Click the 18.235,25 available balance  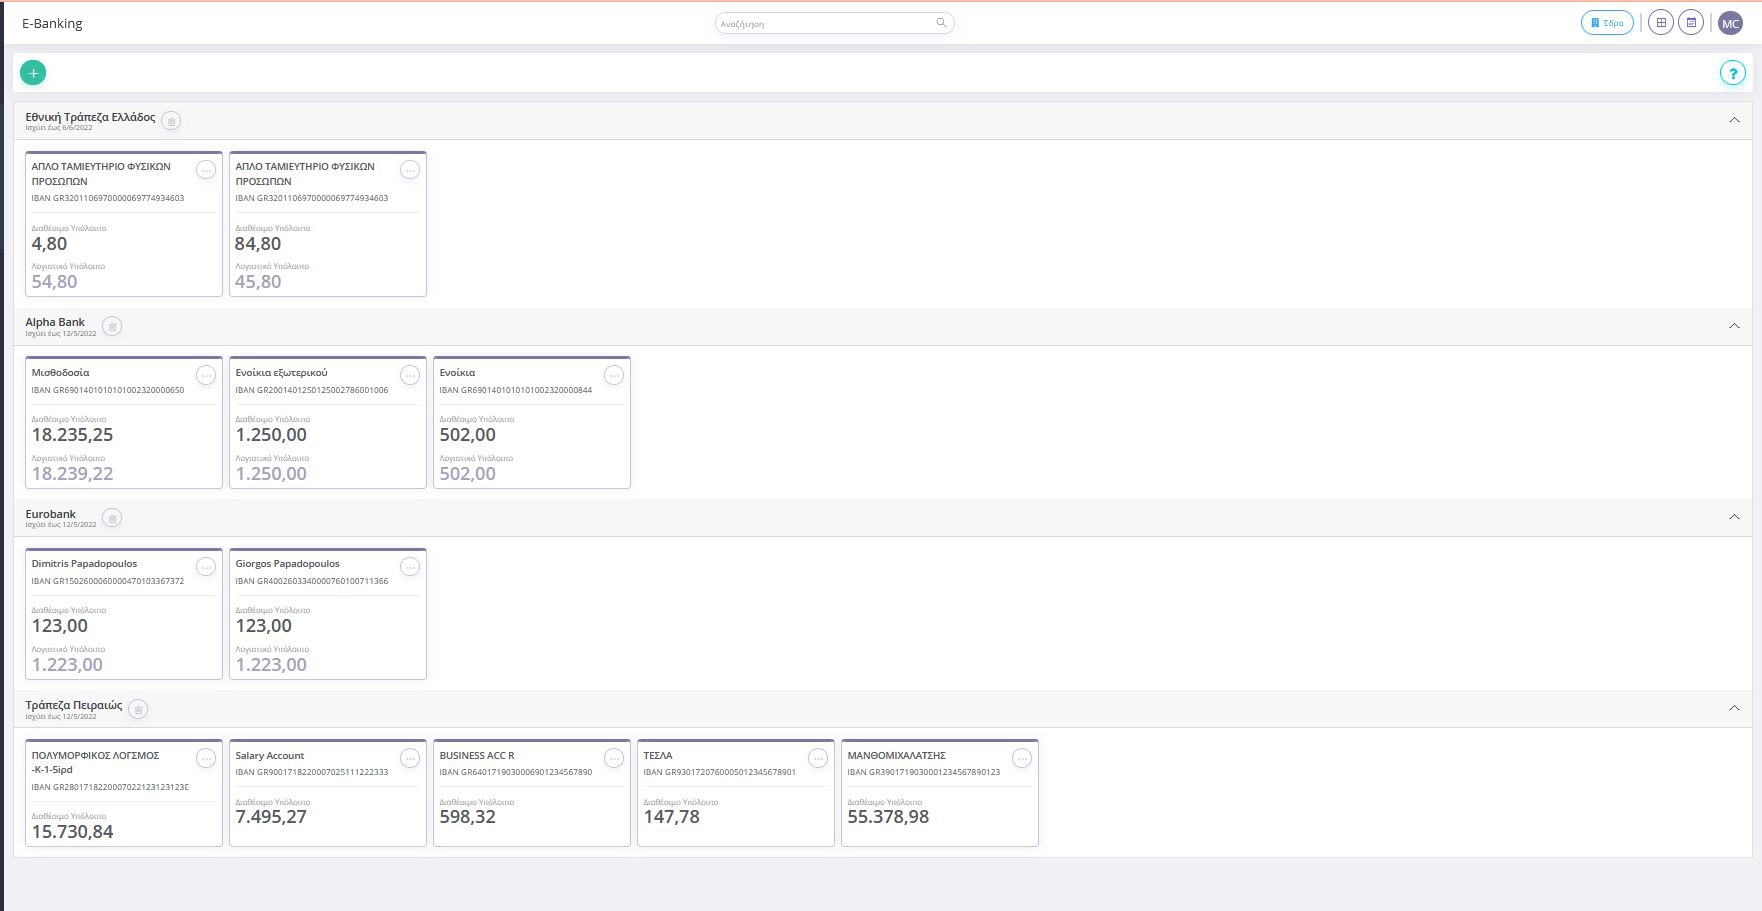pyautogui.click(x=72, y=435)
